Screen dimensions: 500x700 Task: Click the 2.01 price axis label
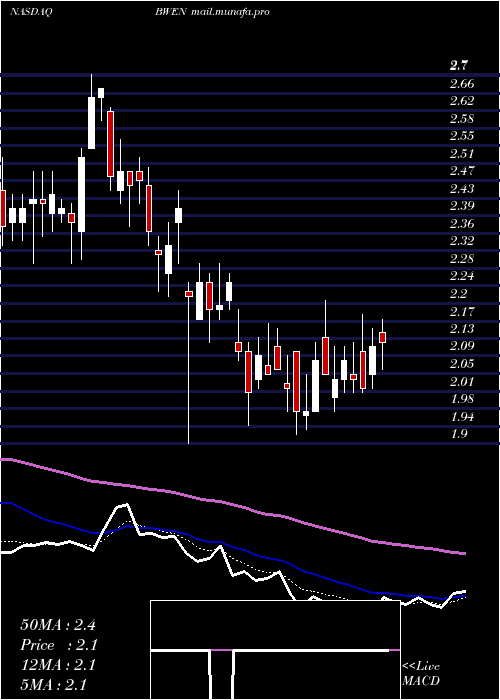462,381
